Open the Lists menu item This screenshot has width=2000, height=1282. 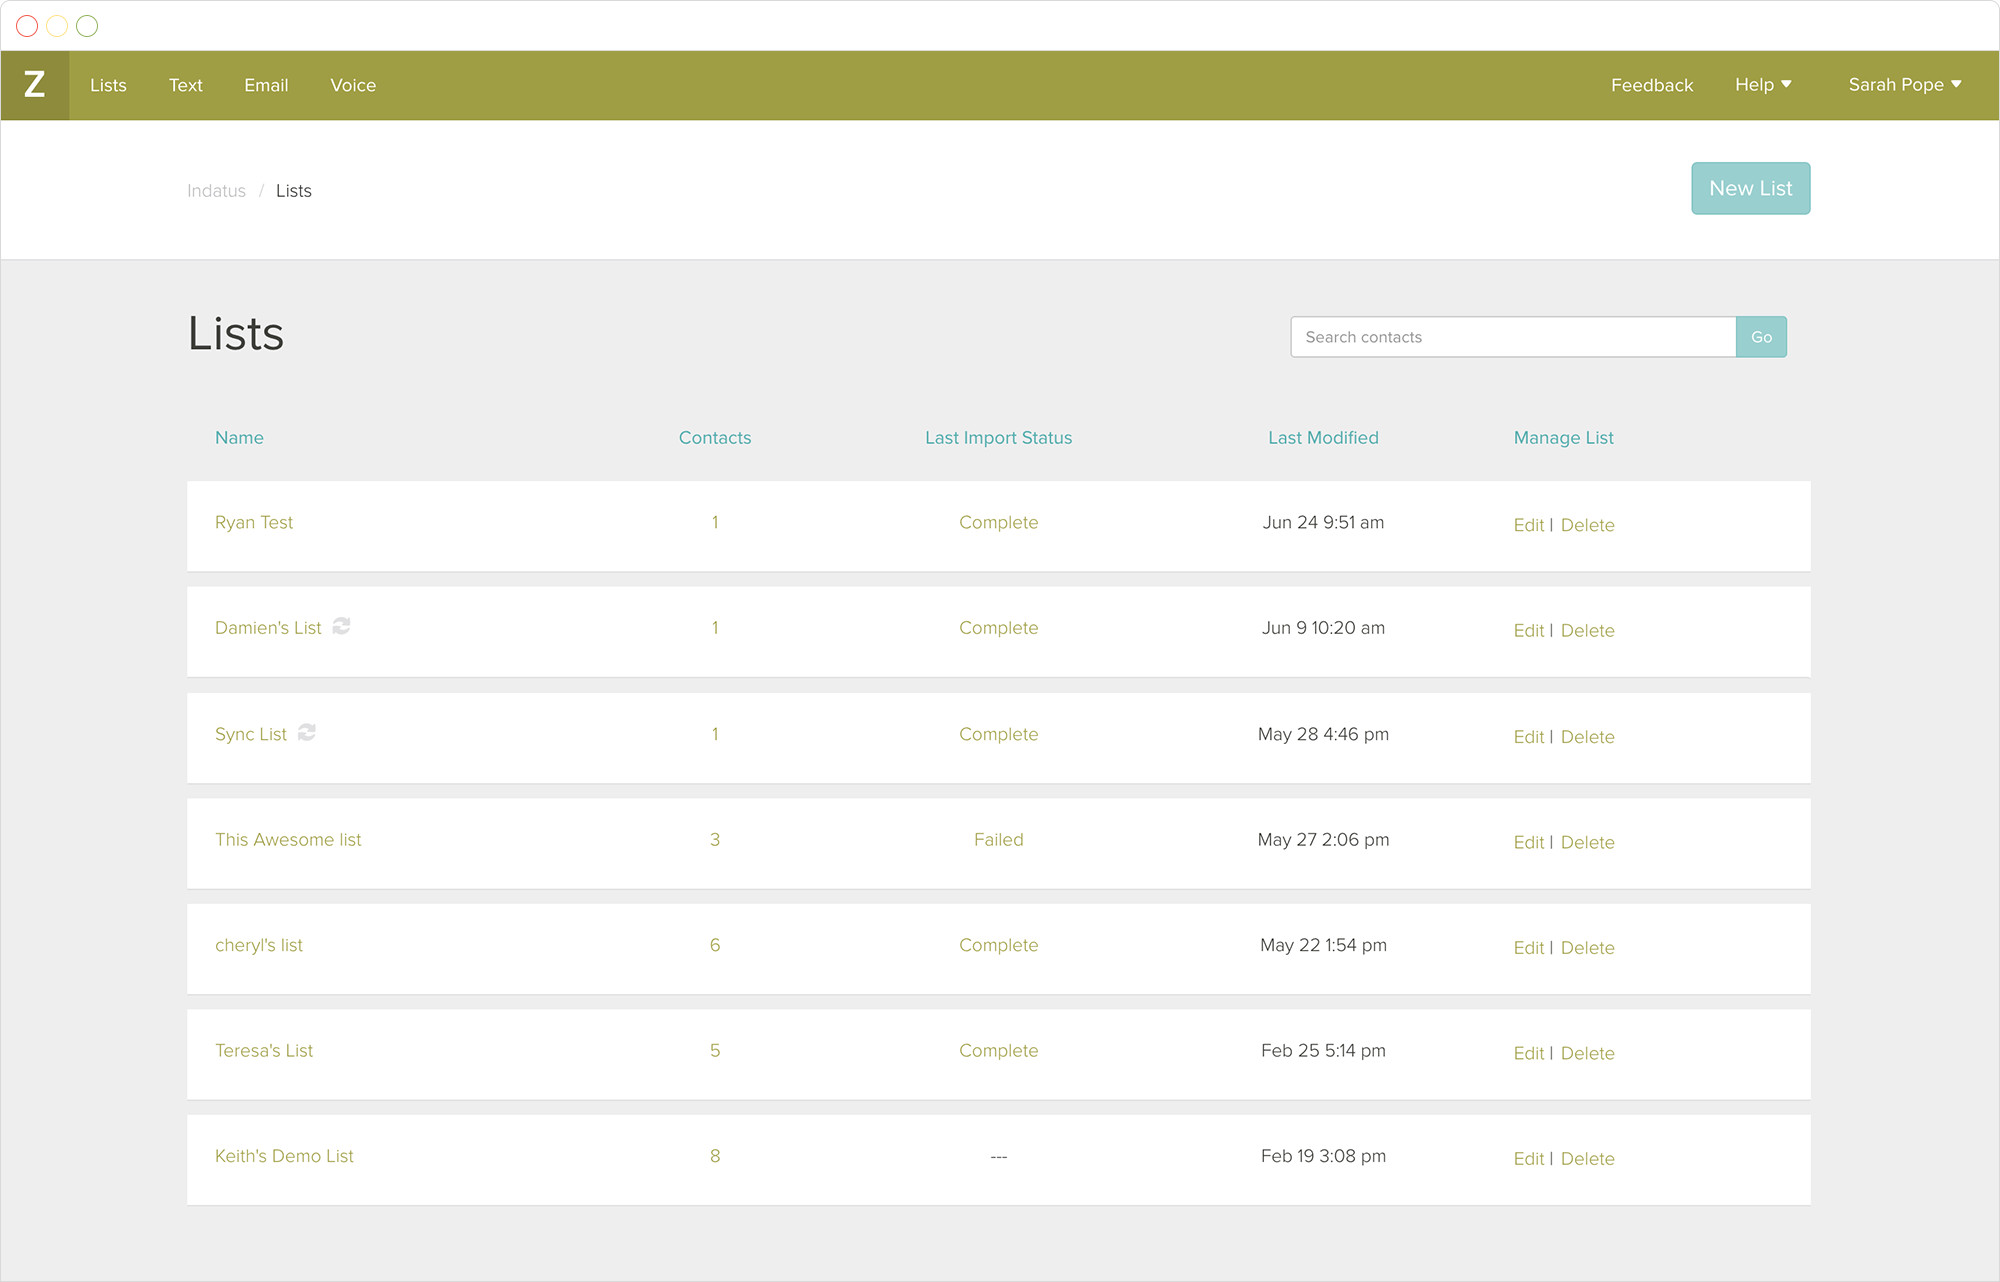coord(108,85)
